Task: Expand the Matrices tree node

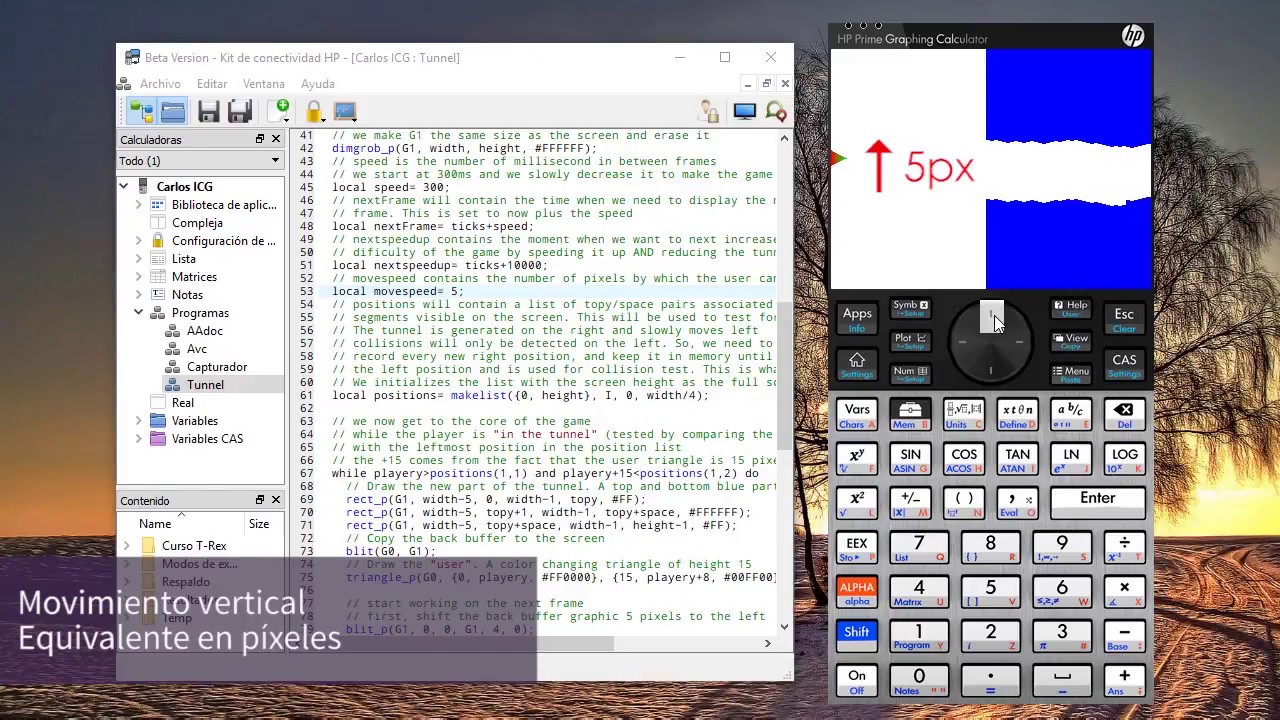Action: pyautogui.click(x=139, y=277)
